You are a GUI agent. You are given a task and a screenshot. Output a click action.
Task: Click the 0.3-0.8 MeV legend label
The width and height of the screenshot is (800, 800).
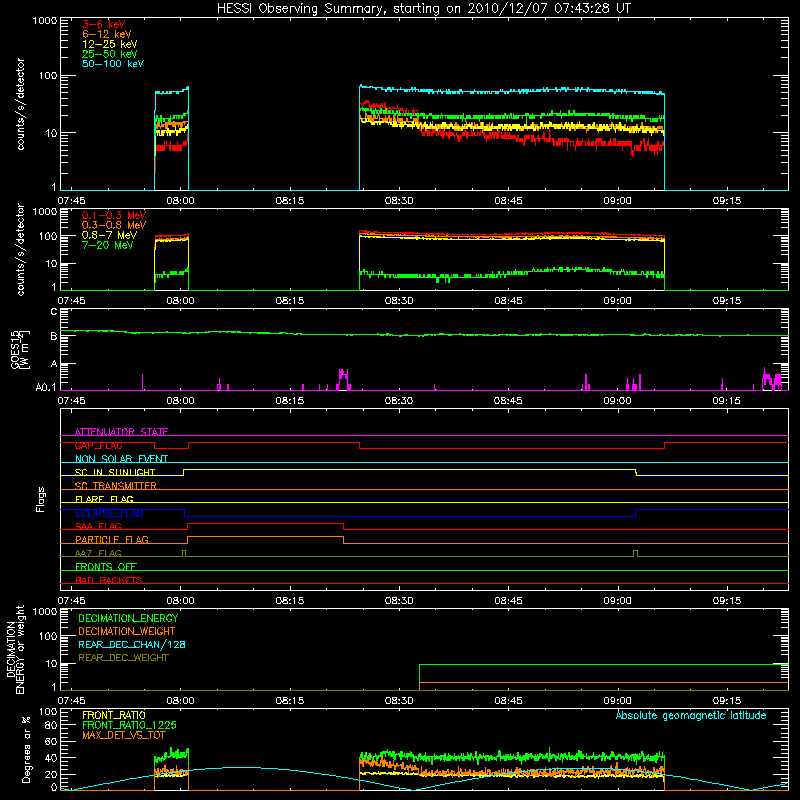(114, 225)
